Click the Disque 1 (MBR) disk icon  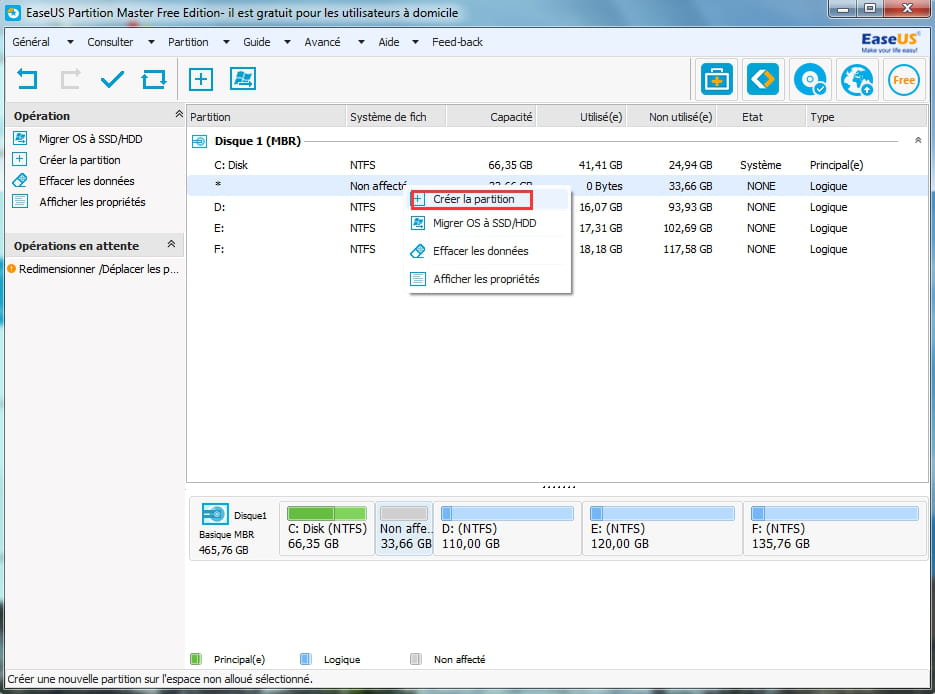pos(199,141)
